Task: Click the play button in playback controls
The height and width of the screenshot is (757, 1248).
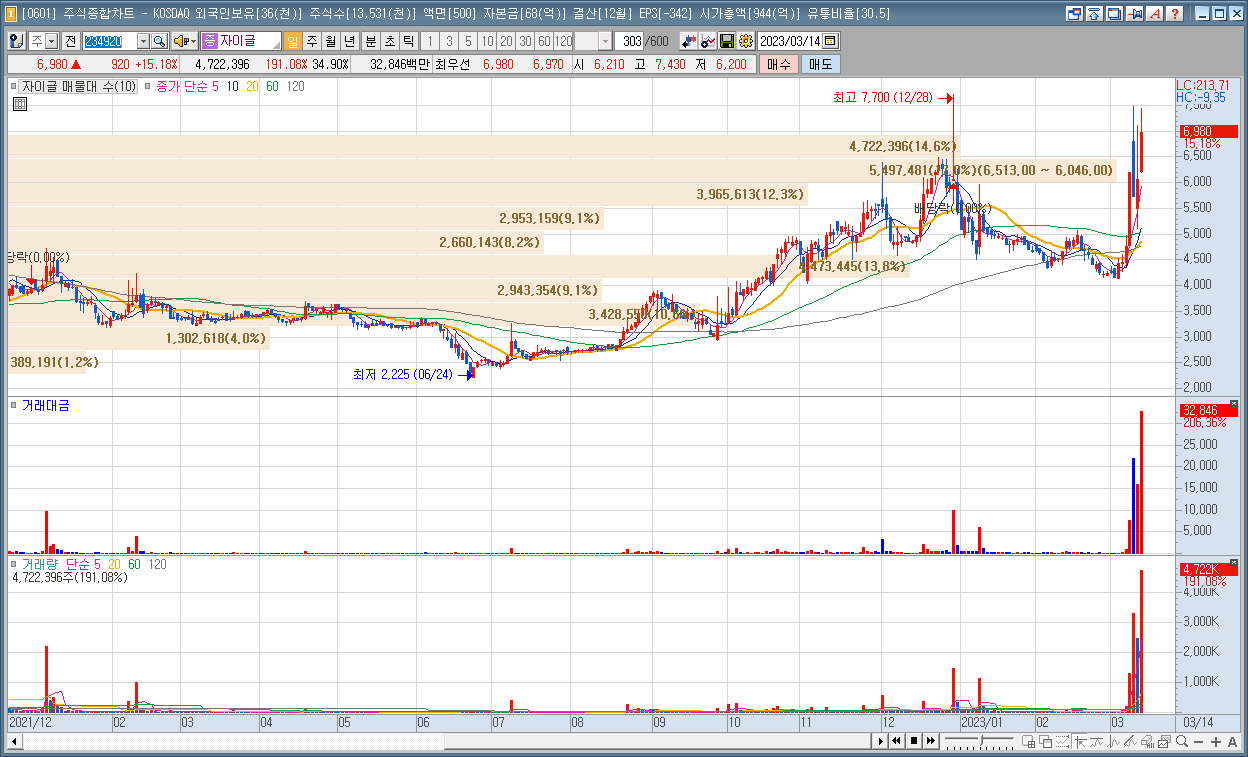Action: click(x=881, y=741)
